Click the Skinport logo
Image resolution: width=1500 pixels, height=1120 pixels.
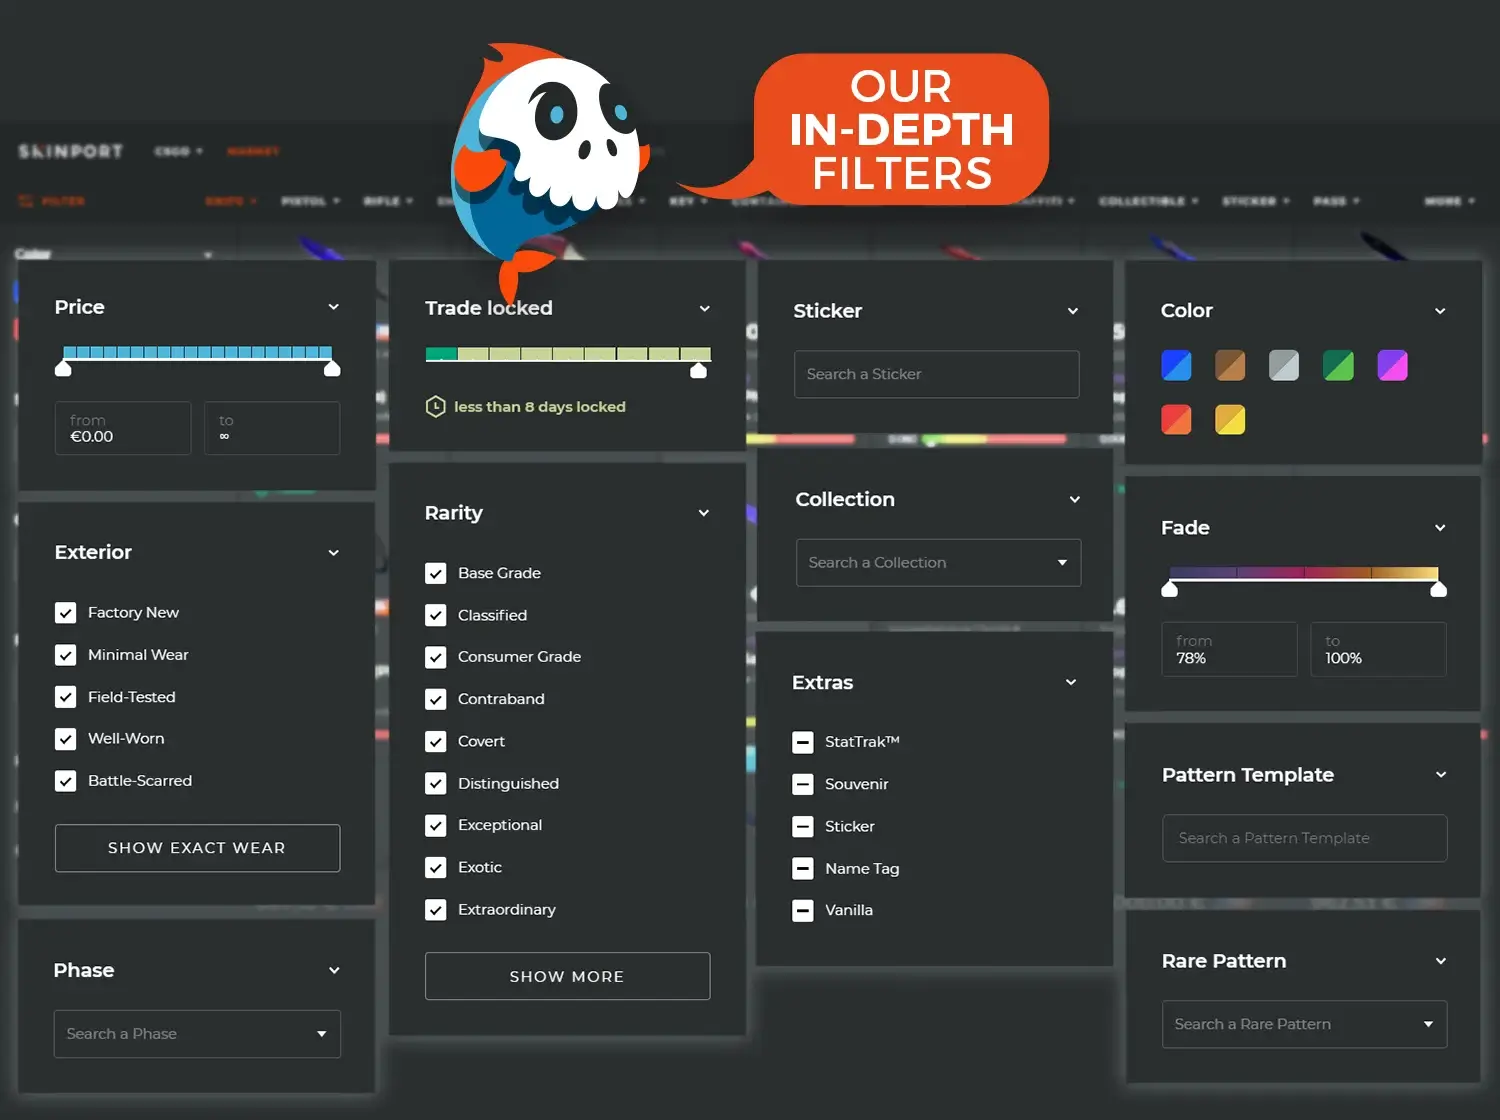click(70, 151)
